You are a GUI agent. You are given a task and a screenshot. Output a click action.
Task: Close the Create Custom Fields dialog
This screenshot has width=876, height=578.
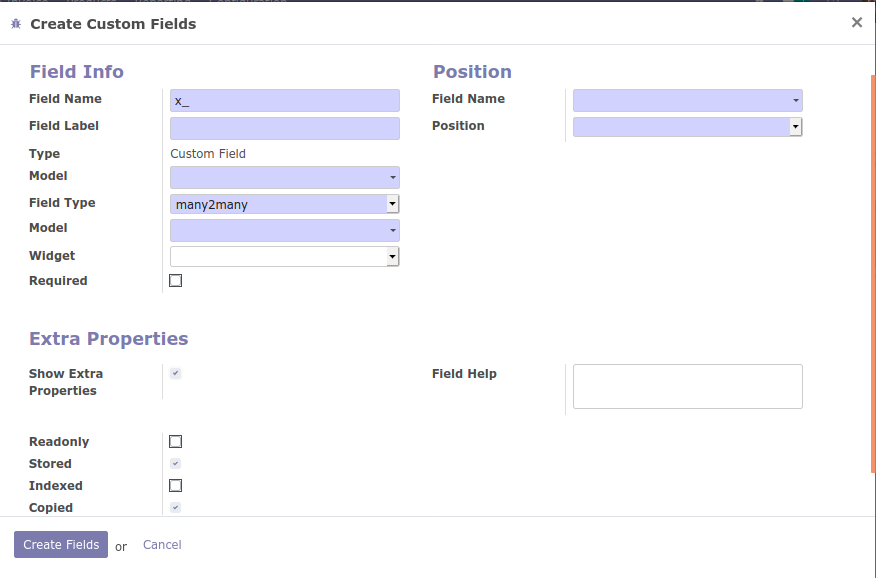click(x=856, y=22)
